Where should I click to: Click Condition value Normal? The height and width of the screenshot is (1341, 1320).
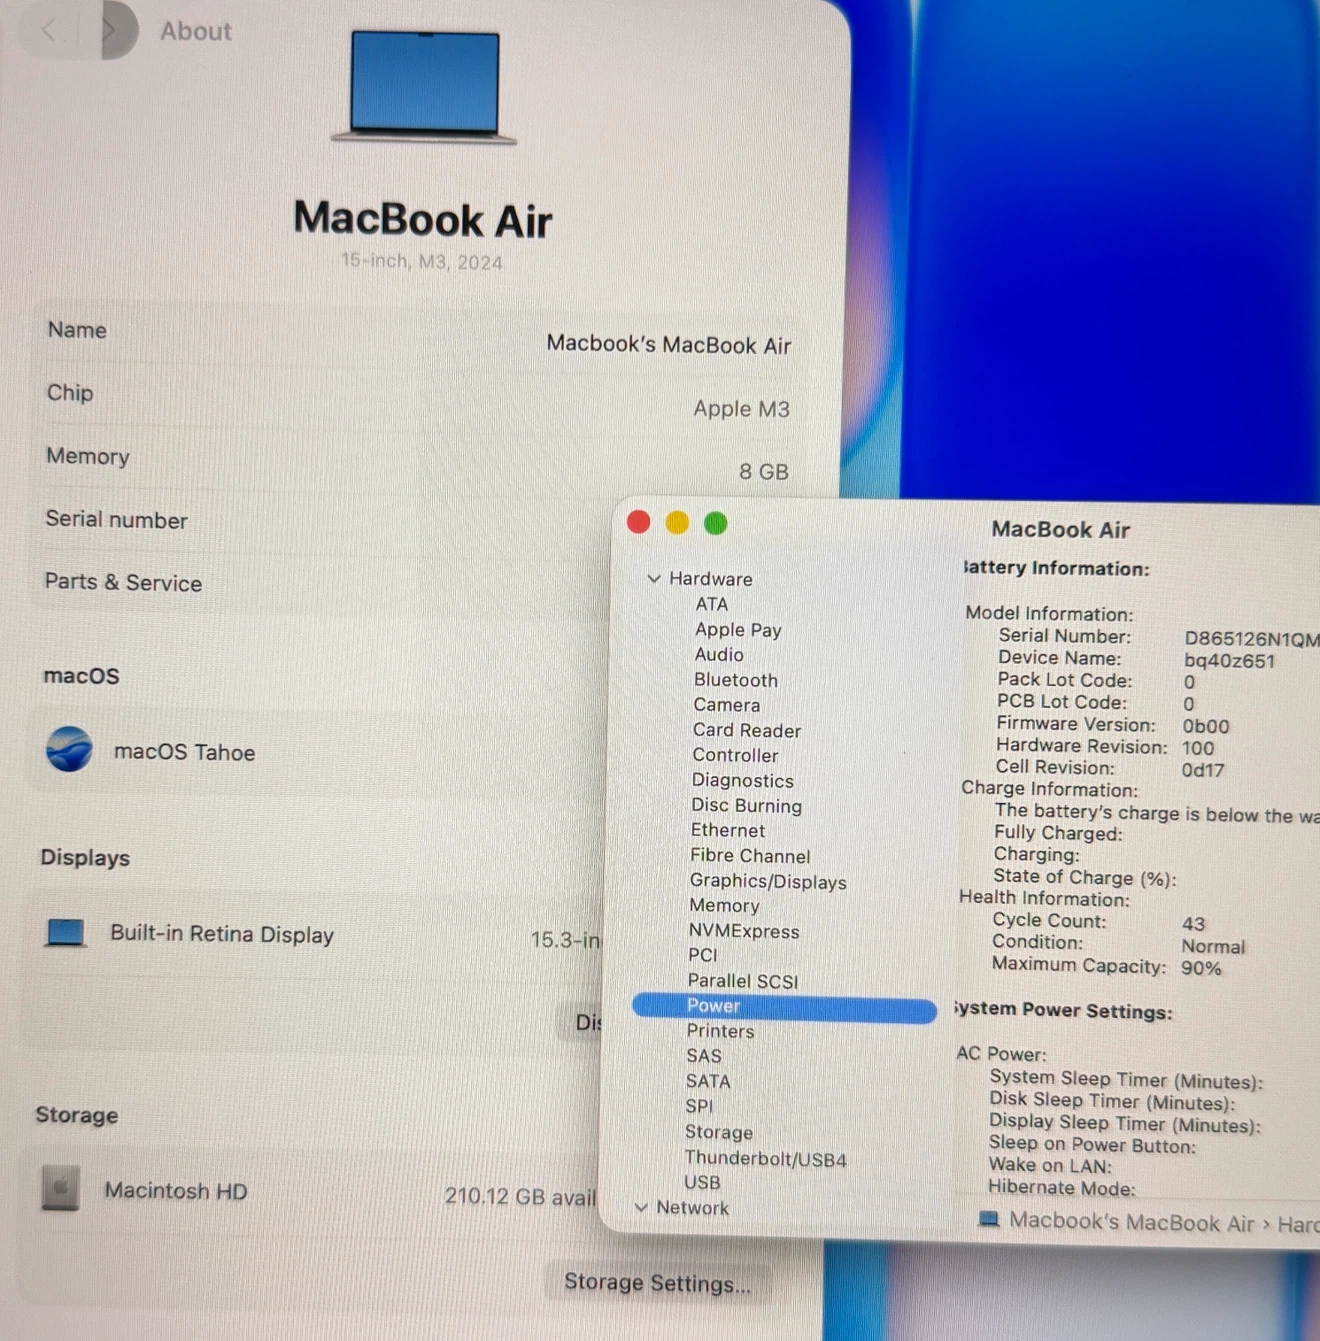(1213, 946)
